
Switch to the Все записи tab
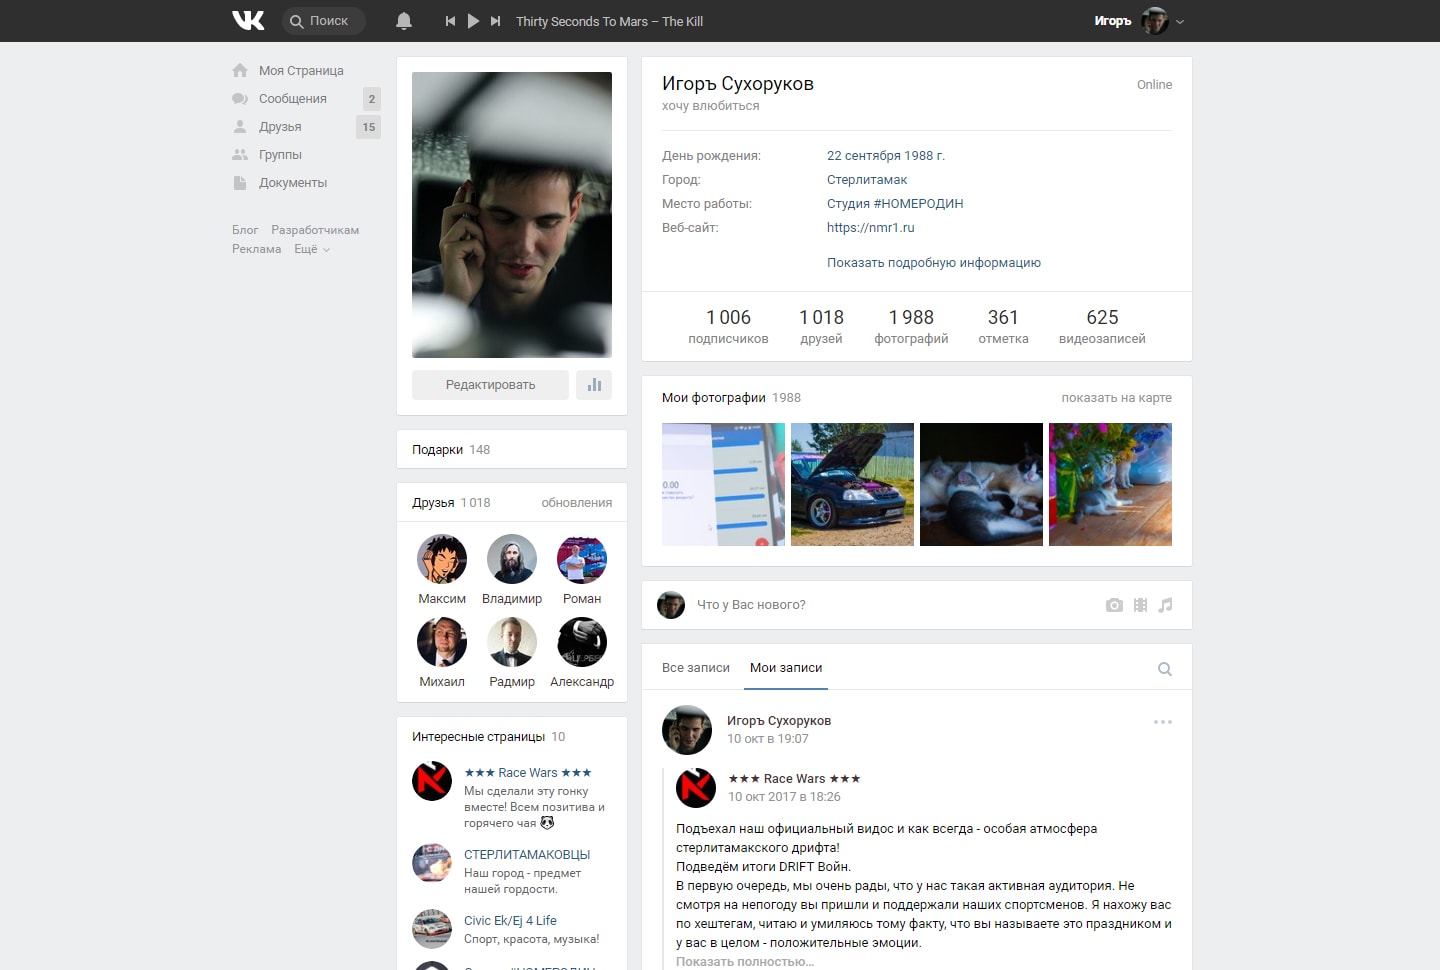[x=696, y=668]
